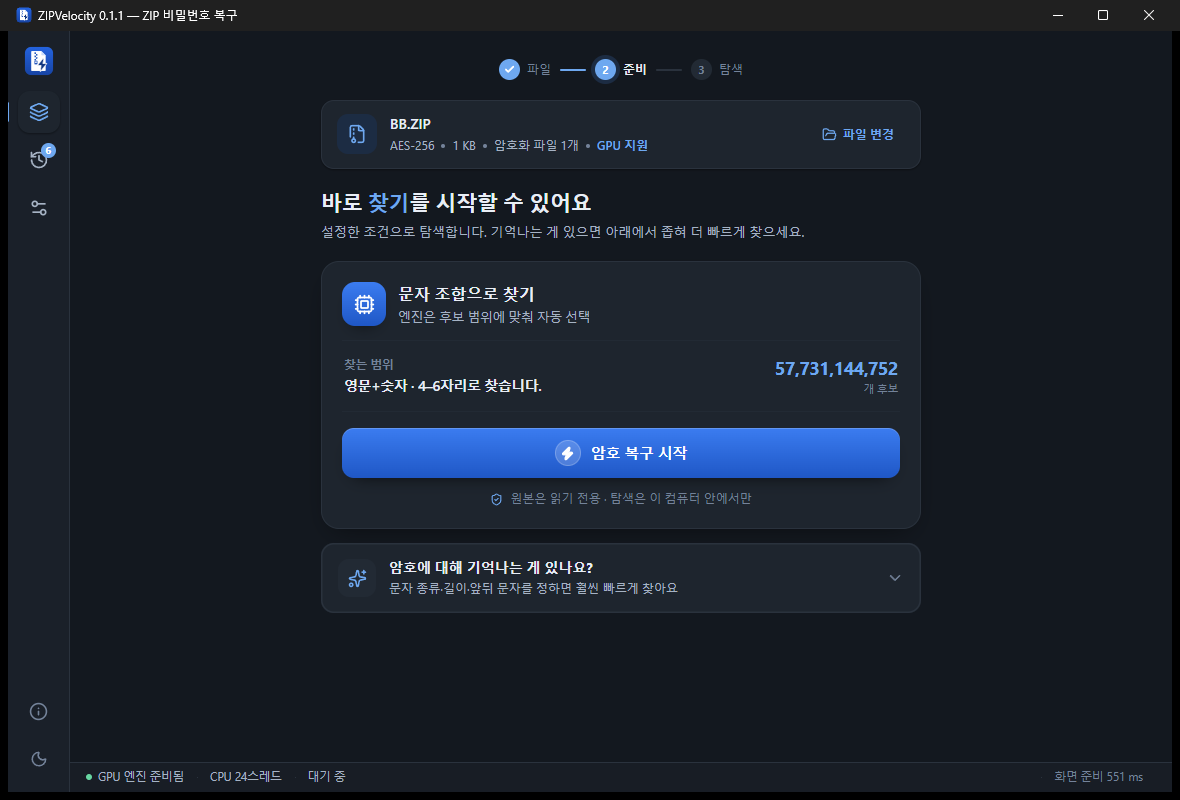The height and width of the screenshot is (800, 1180).
Task: Click GPU 엔진 준비됨 status indicator
Action: [x=135, y=776]
